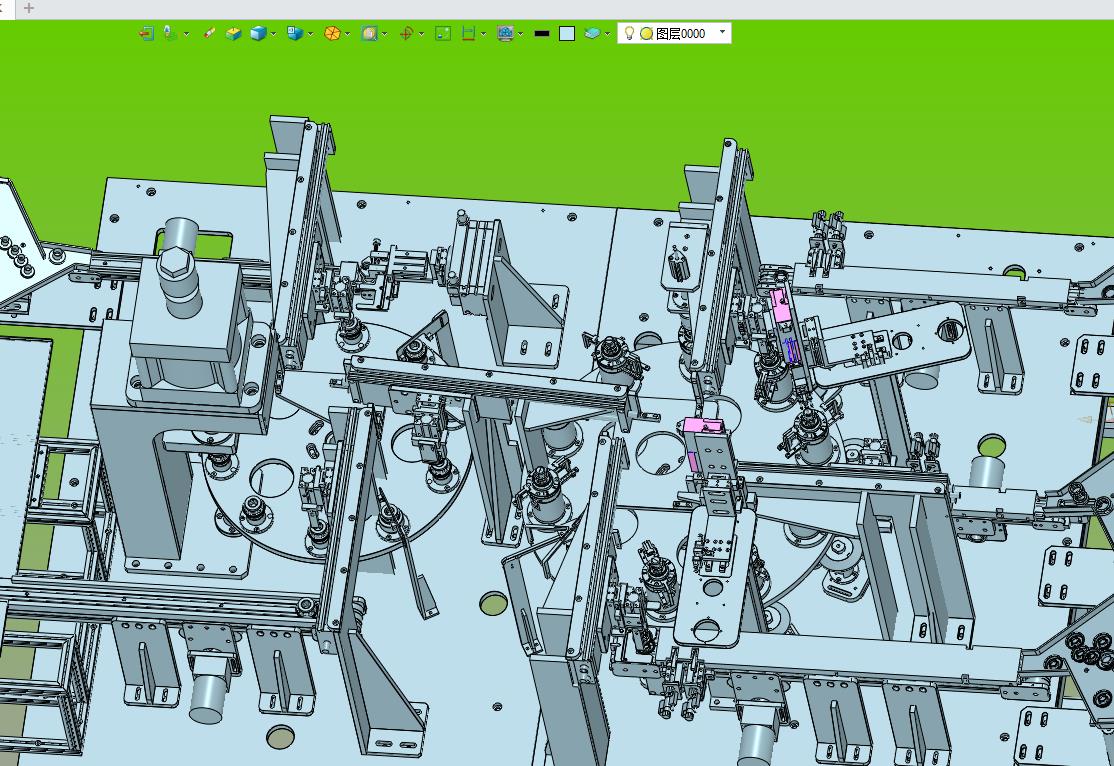This screenshot has height=766, width=1114.
Task: Open the display mode dropdown arrow
Action: pyautogui.click(x=310, y=33)
